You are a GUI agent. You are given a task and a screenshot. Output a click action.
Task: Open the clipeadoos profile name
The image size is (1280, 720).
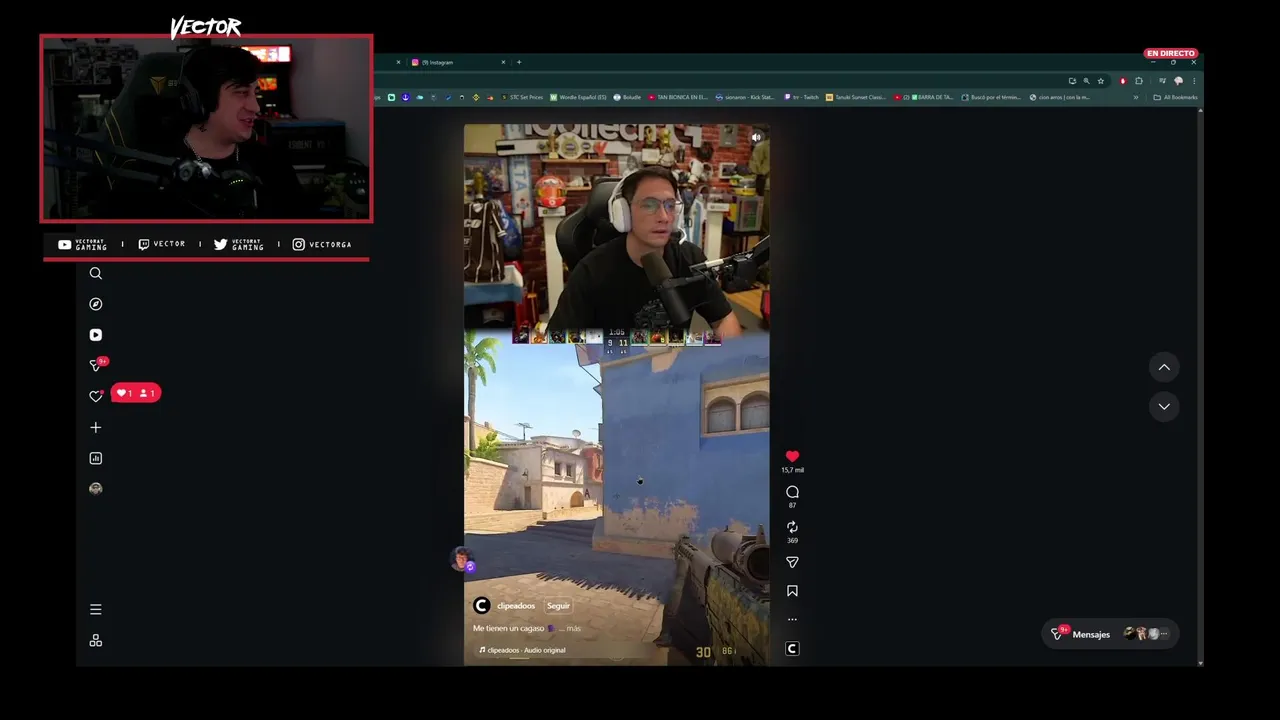(516, 606)
